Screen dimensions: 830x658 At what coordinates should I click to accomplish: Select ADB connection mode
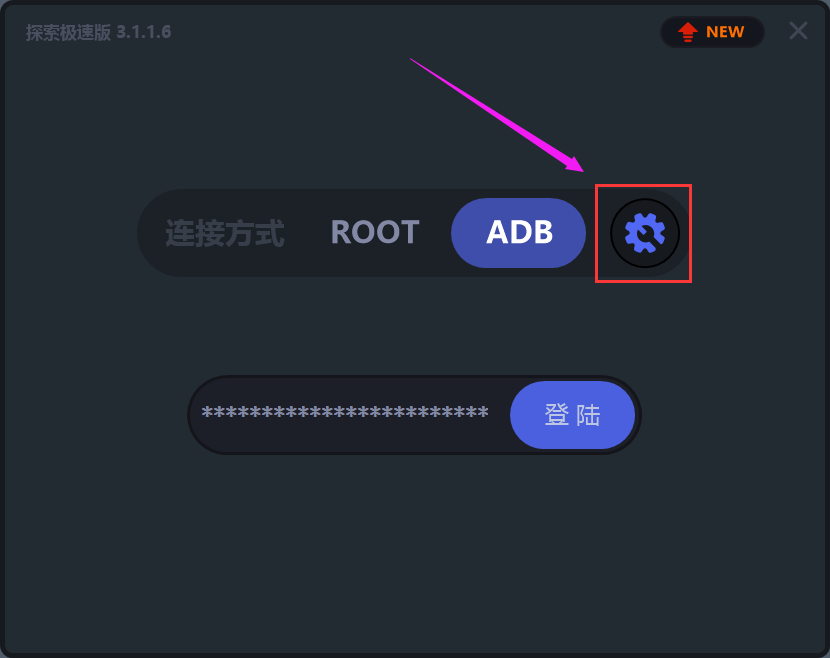(x=518, y=233)
